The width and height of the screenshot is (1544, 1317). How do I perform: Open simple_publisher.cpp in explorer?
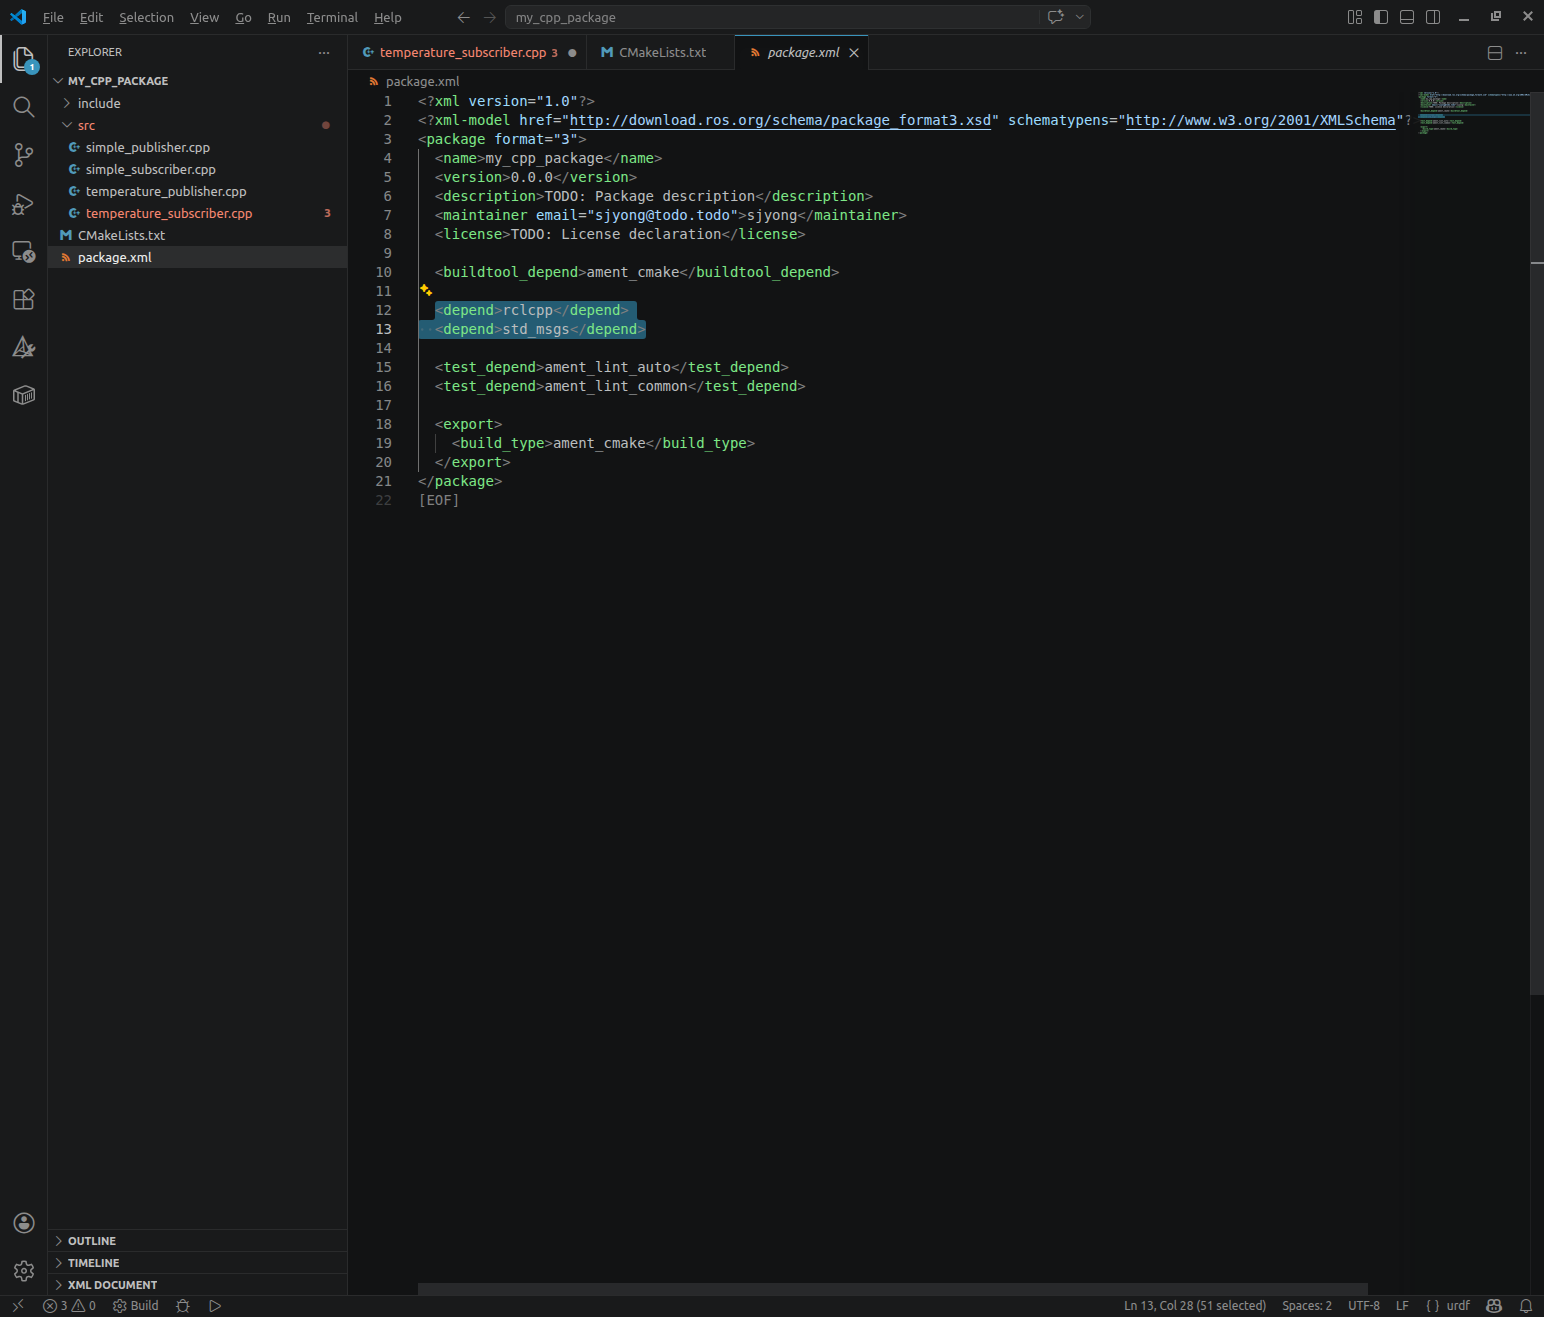pyautogui.click(x=197, y=147)
